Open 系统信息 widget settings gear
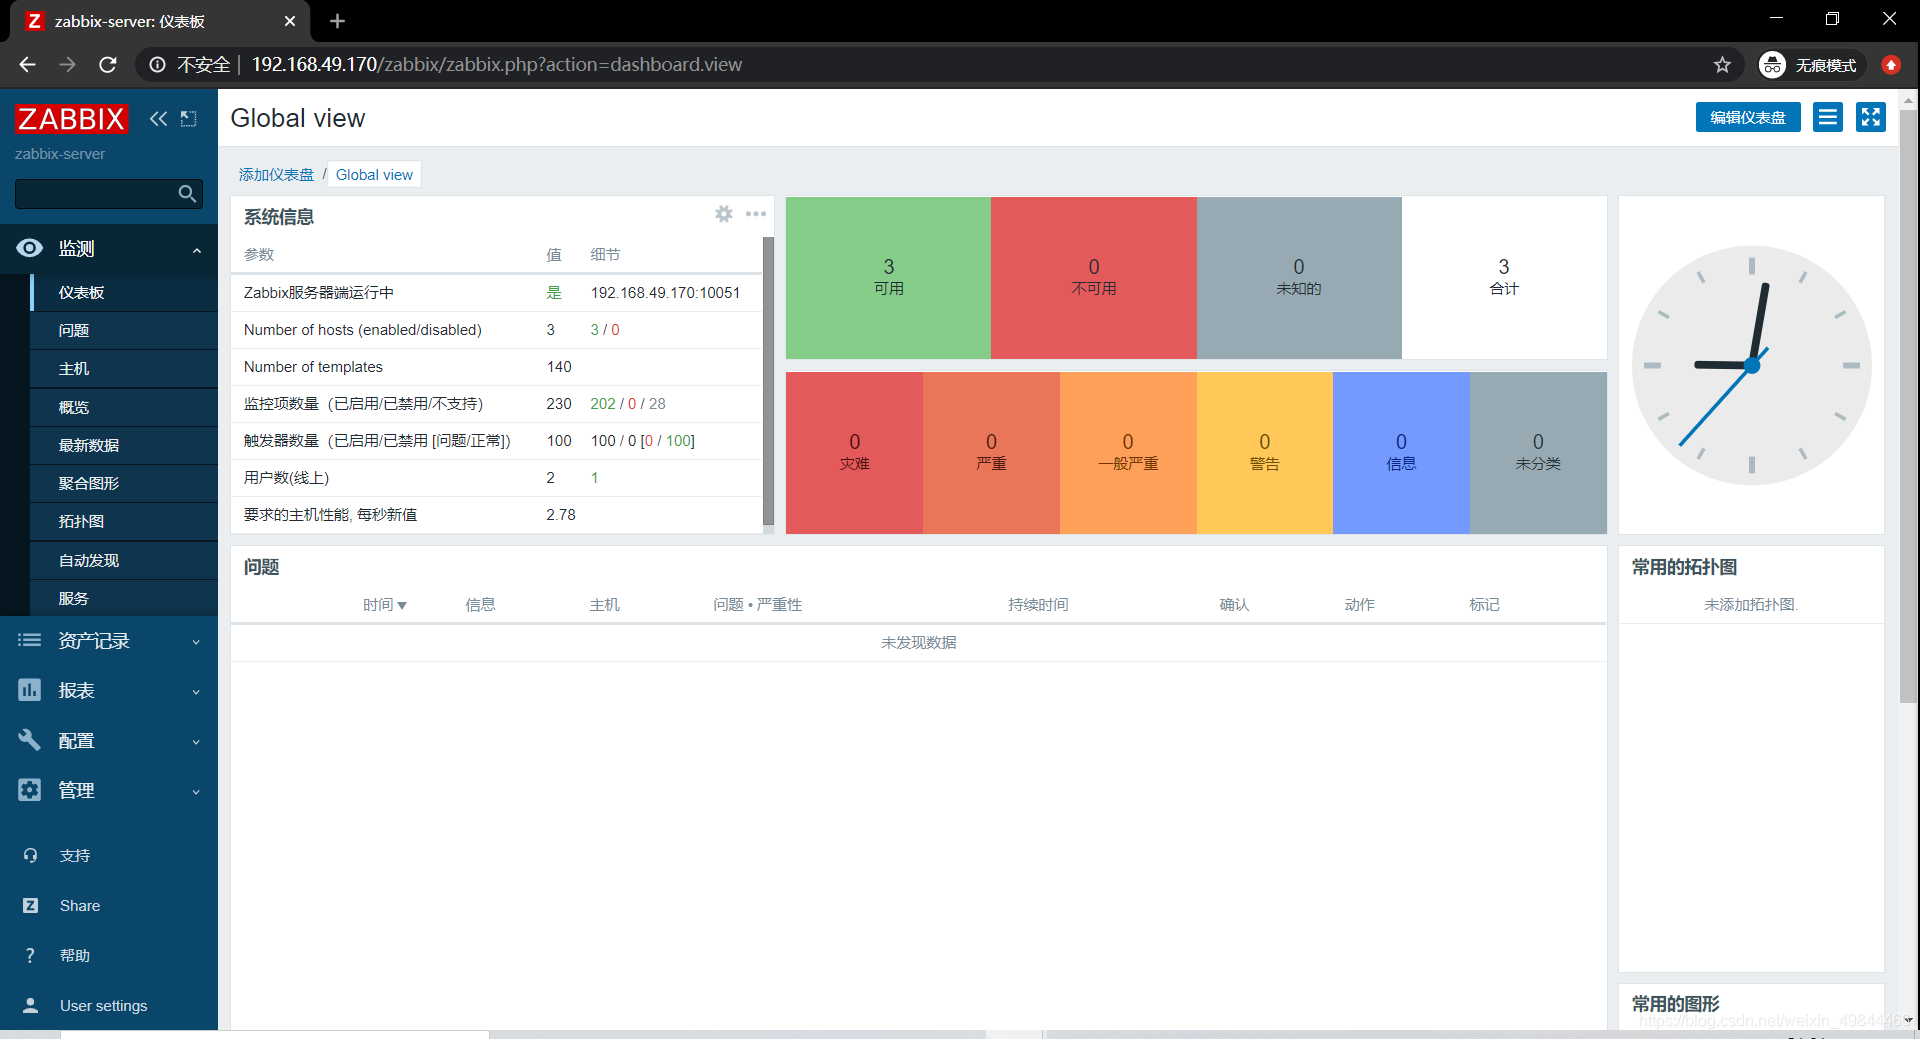1920x1039 pixels. (724, 214)
